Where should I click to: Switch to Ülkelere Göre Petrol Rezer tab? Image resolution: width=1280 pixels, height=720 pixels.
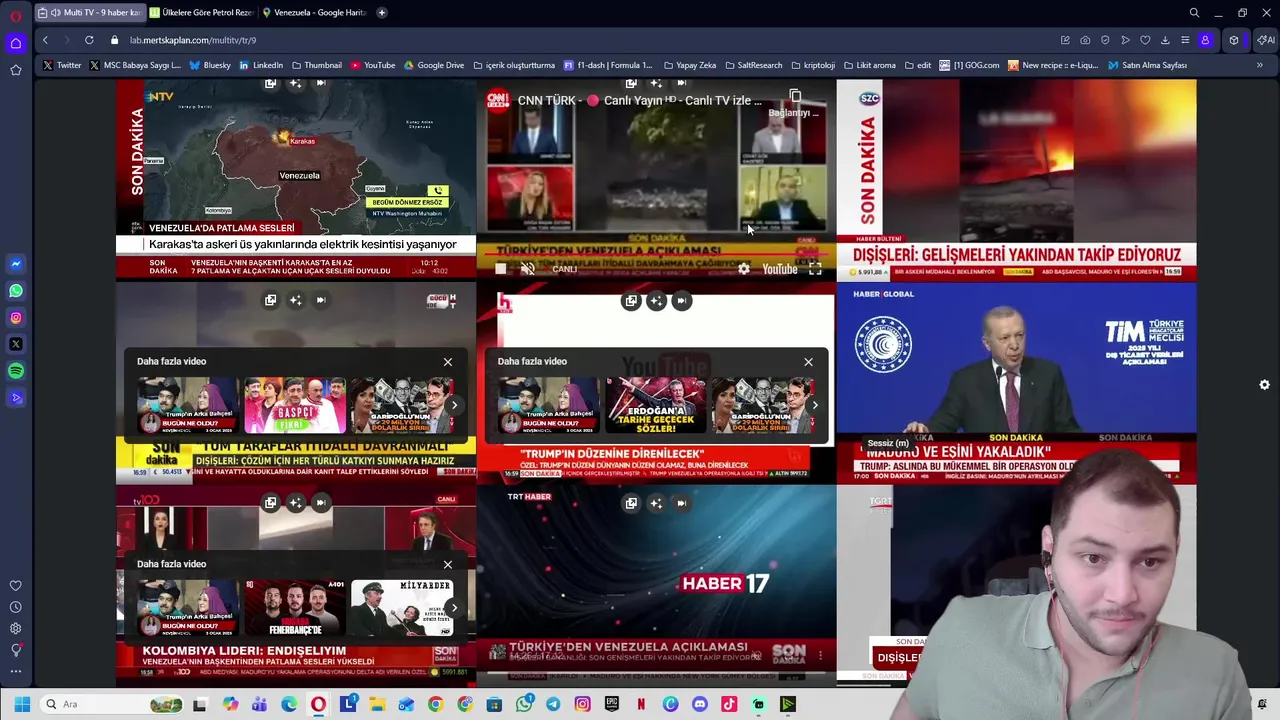tap(202, 13)
